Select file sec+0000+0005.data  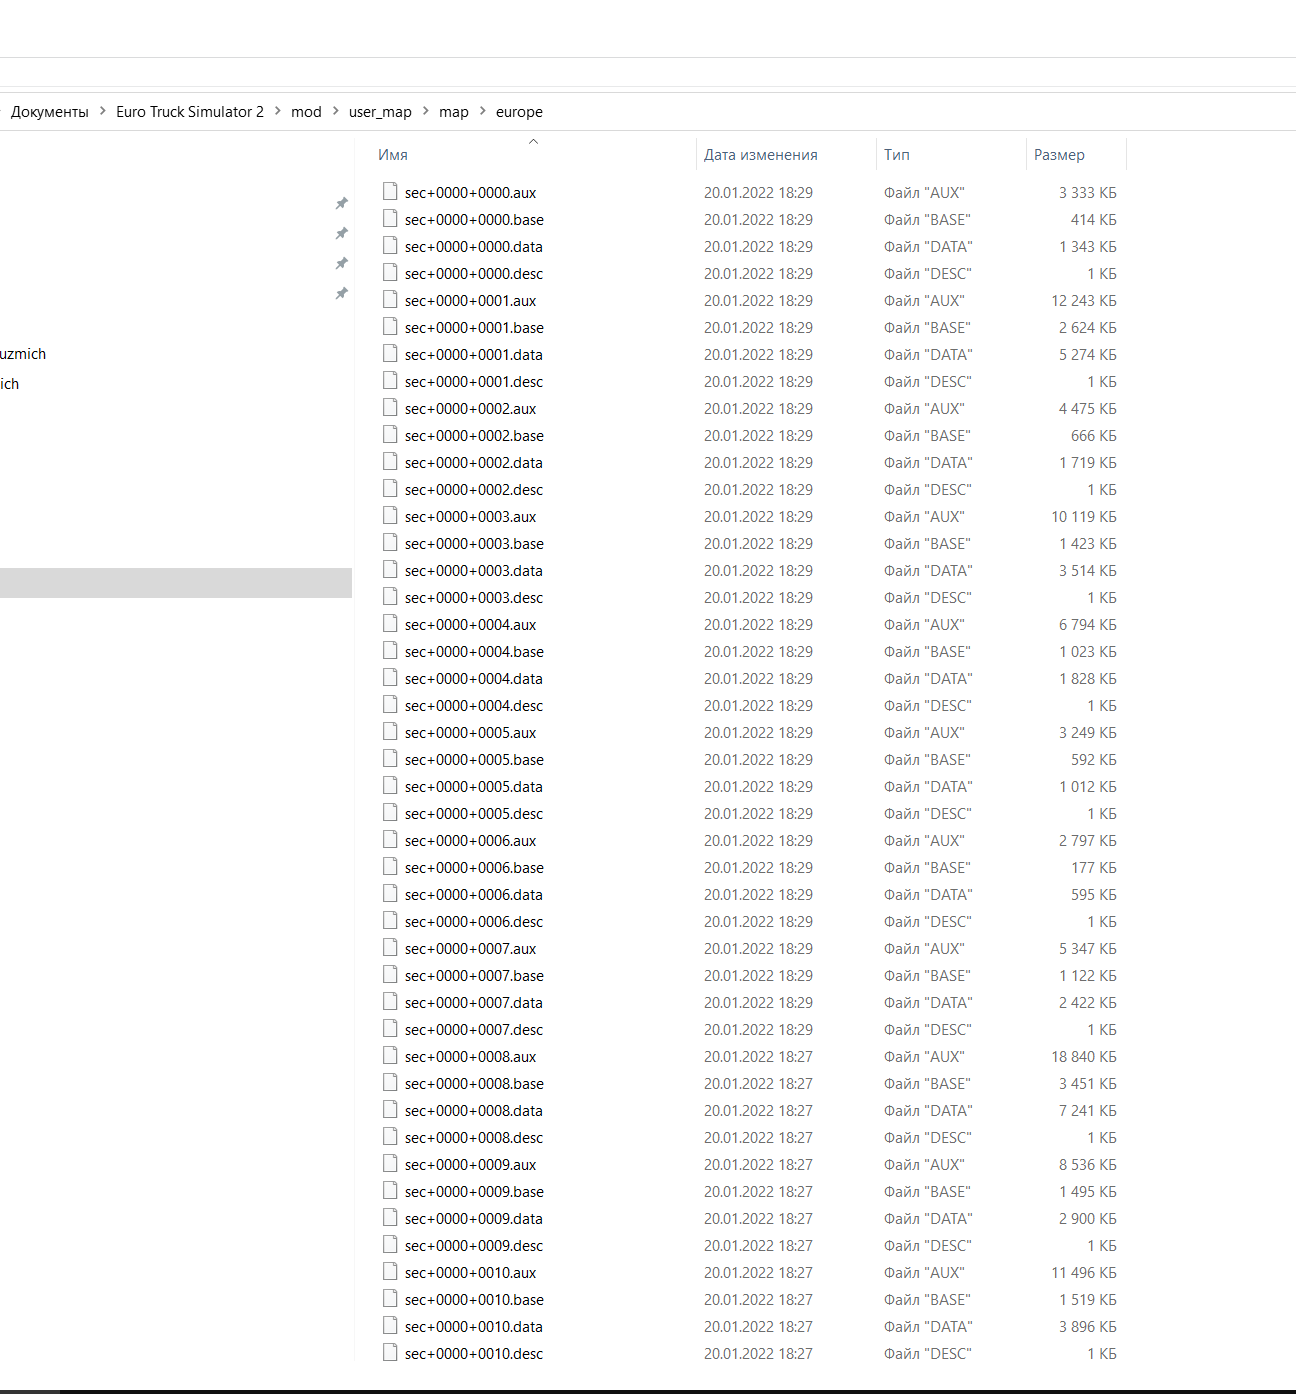(x=474, y=786)
